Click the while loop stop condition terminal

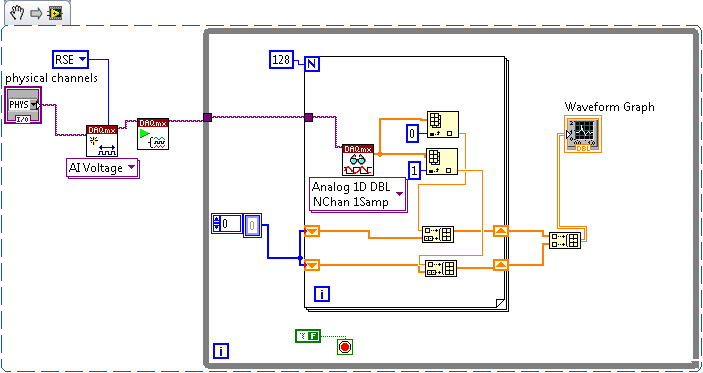345,347
